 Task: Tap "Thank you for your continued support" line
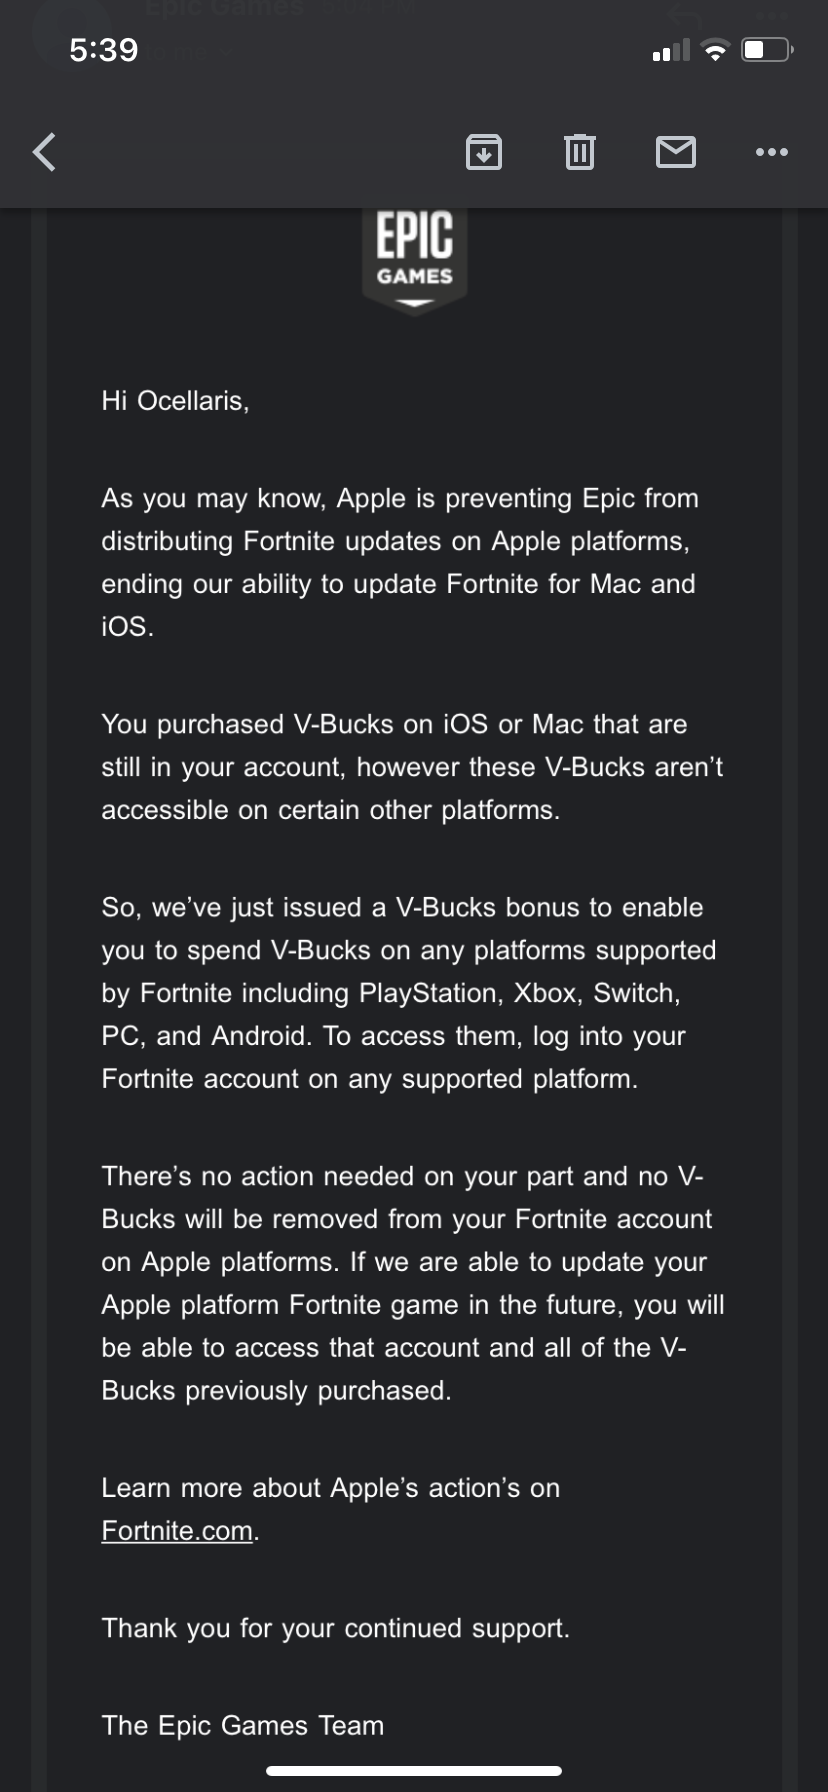[335, 1629]
